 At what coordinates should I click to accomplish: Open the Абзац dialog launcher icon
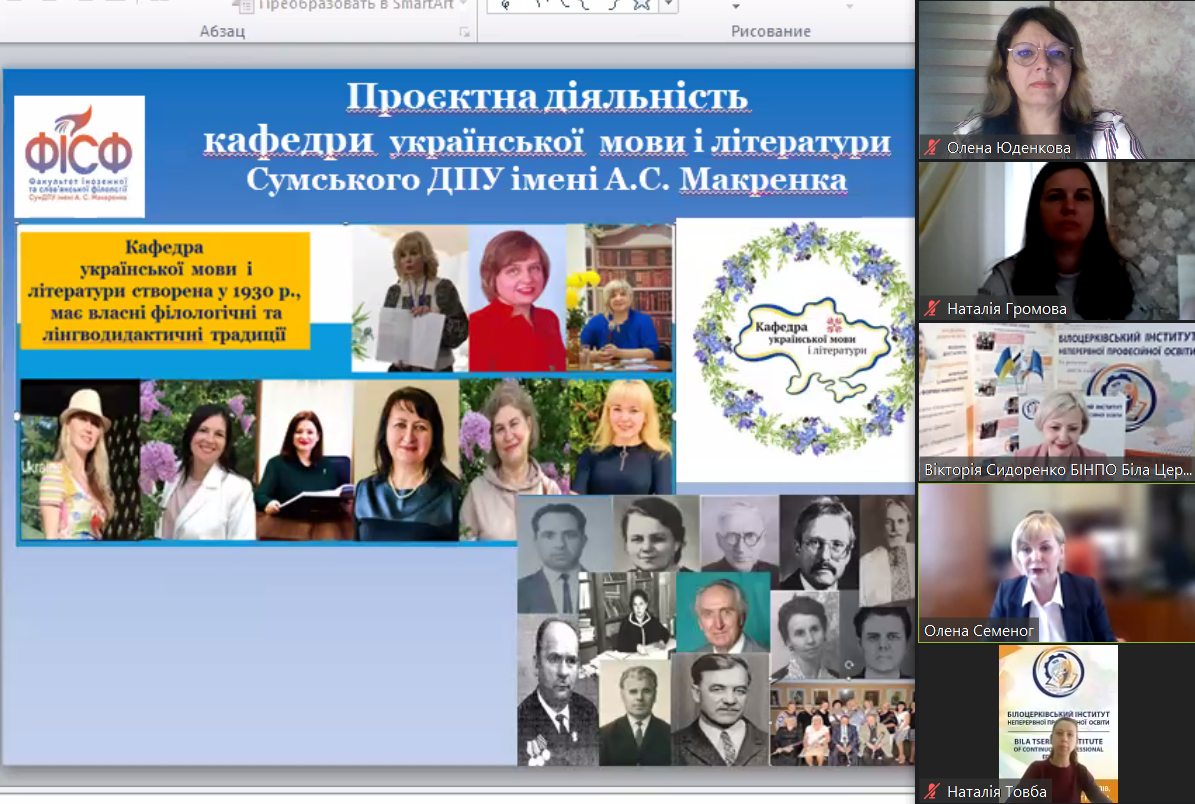click(x=464, y=32)
